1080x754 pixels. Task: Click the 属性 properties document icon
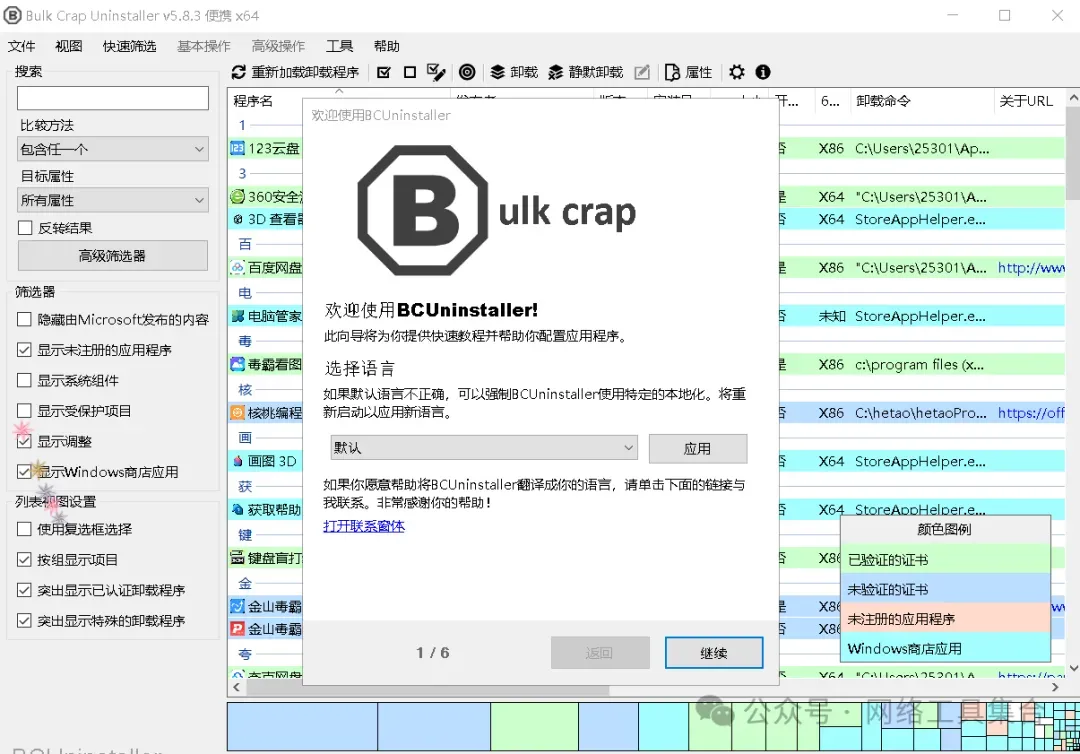pyautogui.click(x=672, y=72)
